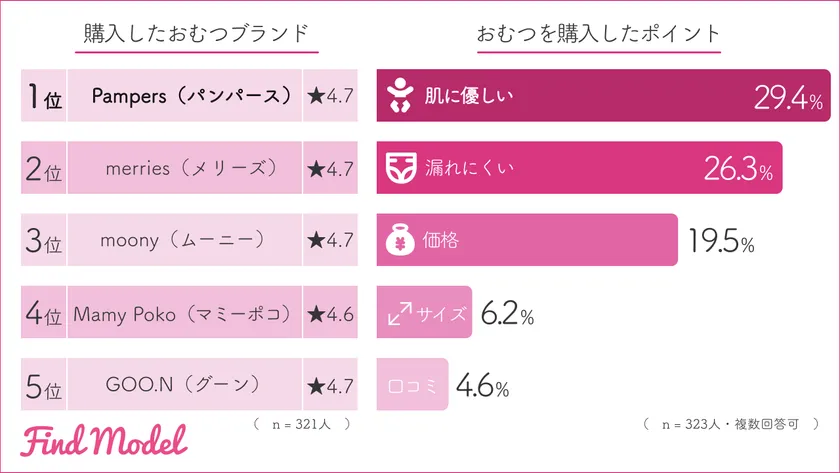Click the baby icon beside 肌に優しい

point(400,96)
